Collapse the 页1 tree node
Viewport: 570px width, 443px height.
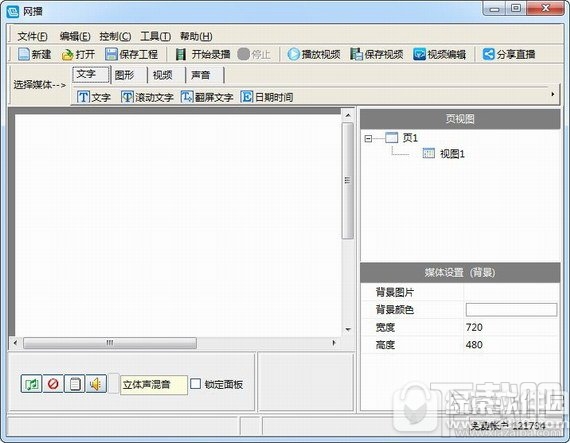[x=368, y=138]
